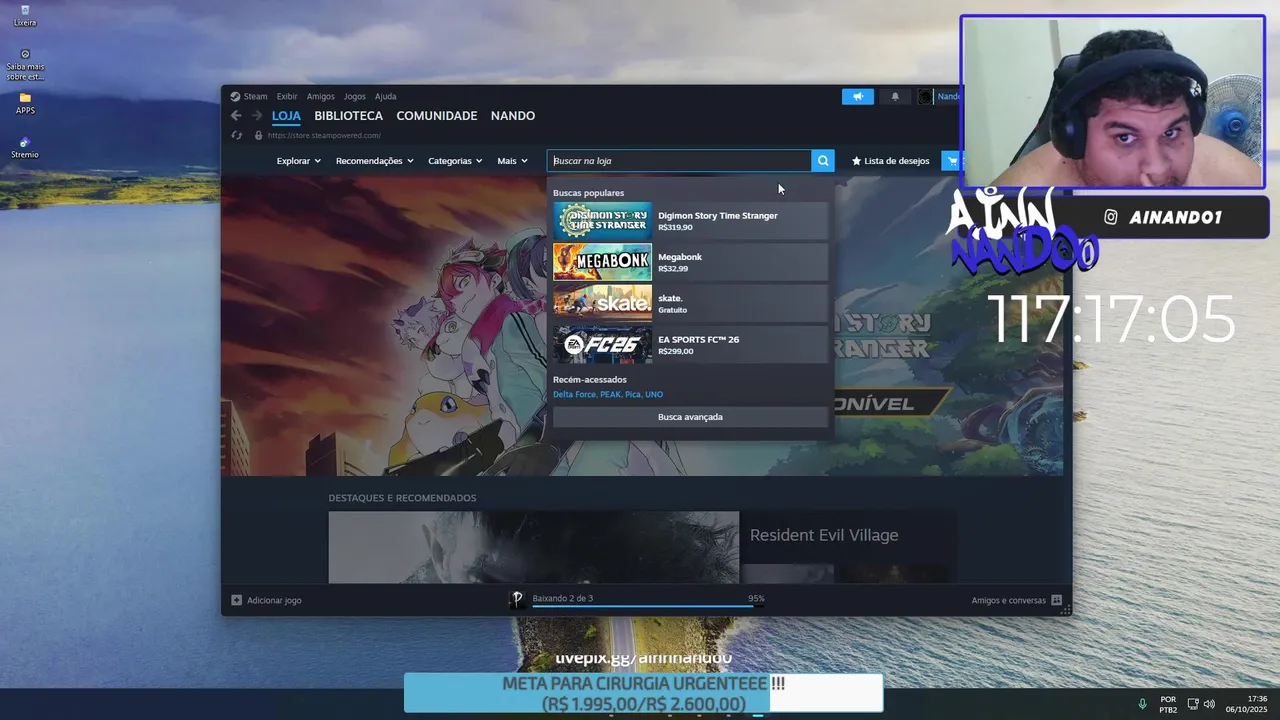Open the recently viewed PEAK link
1280x720 pixels.
click(x=610, y=395)
